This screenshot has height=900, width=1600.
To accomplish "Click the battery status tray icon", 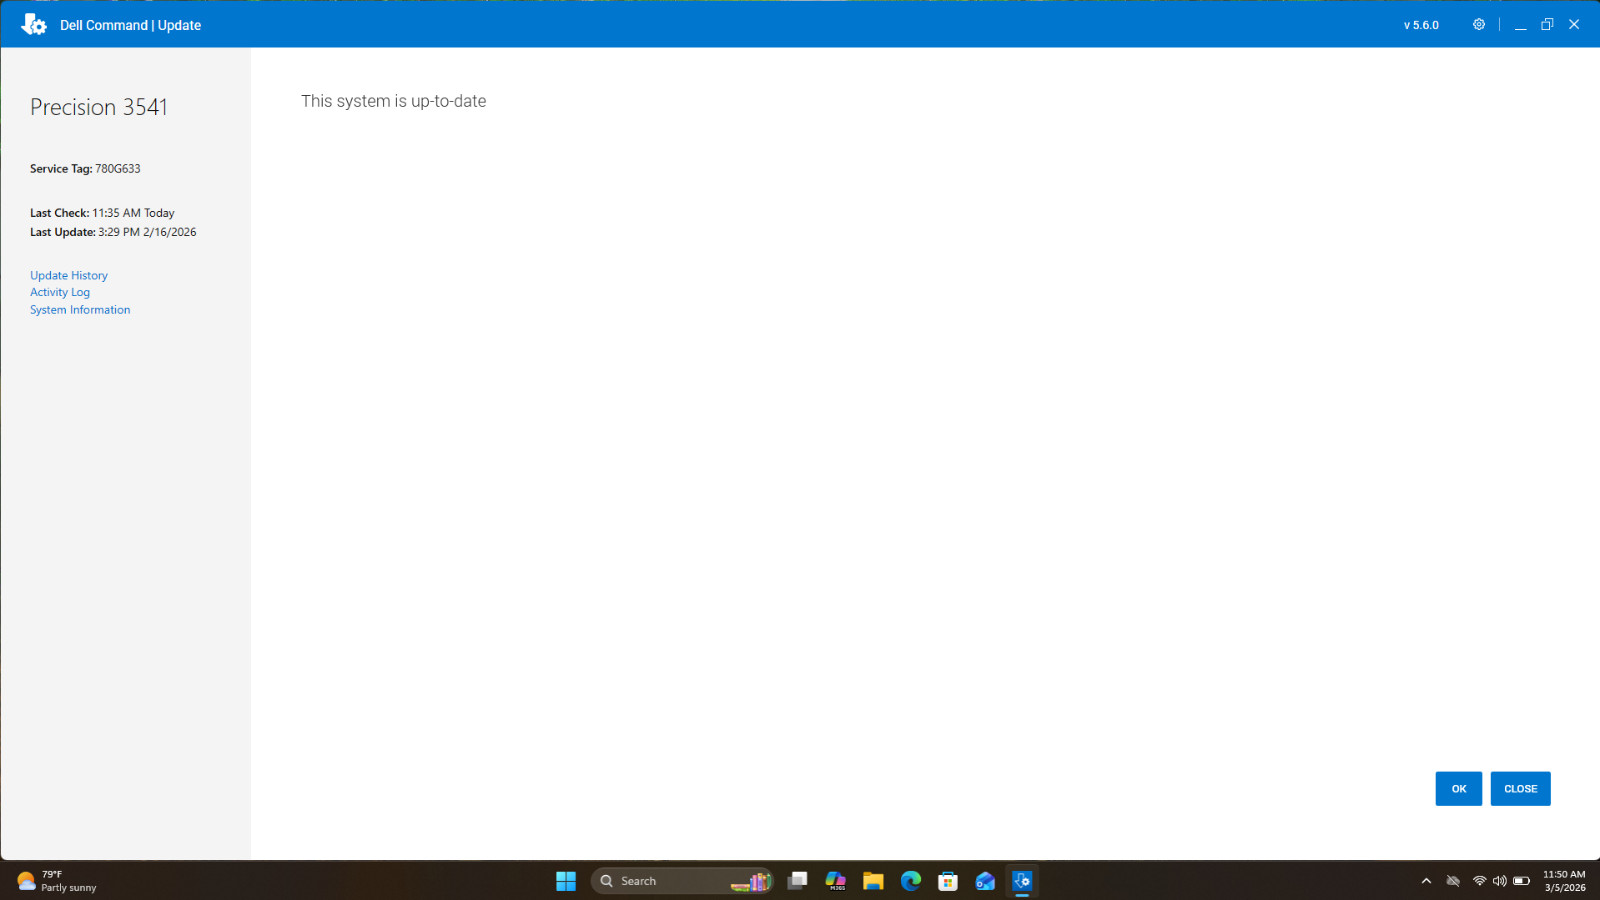I will coord(1521,881).
